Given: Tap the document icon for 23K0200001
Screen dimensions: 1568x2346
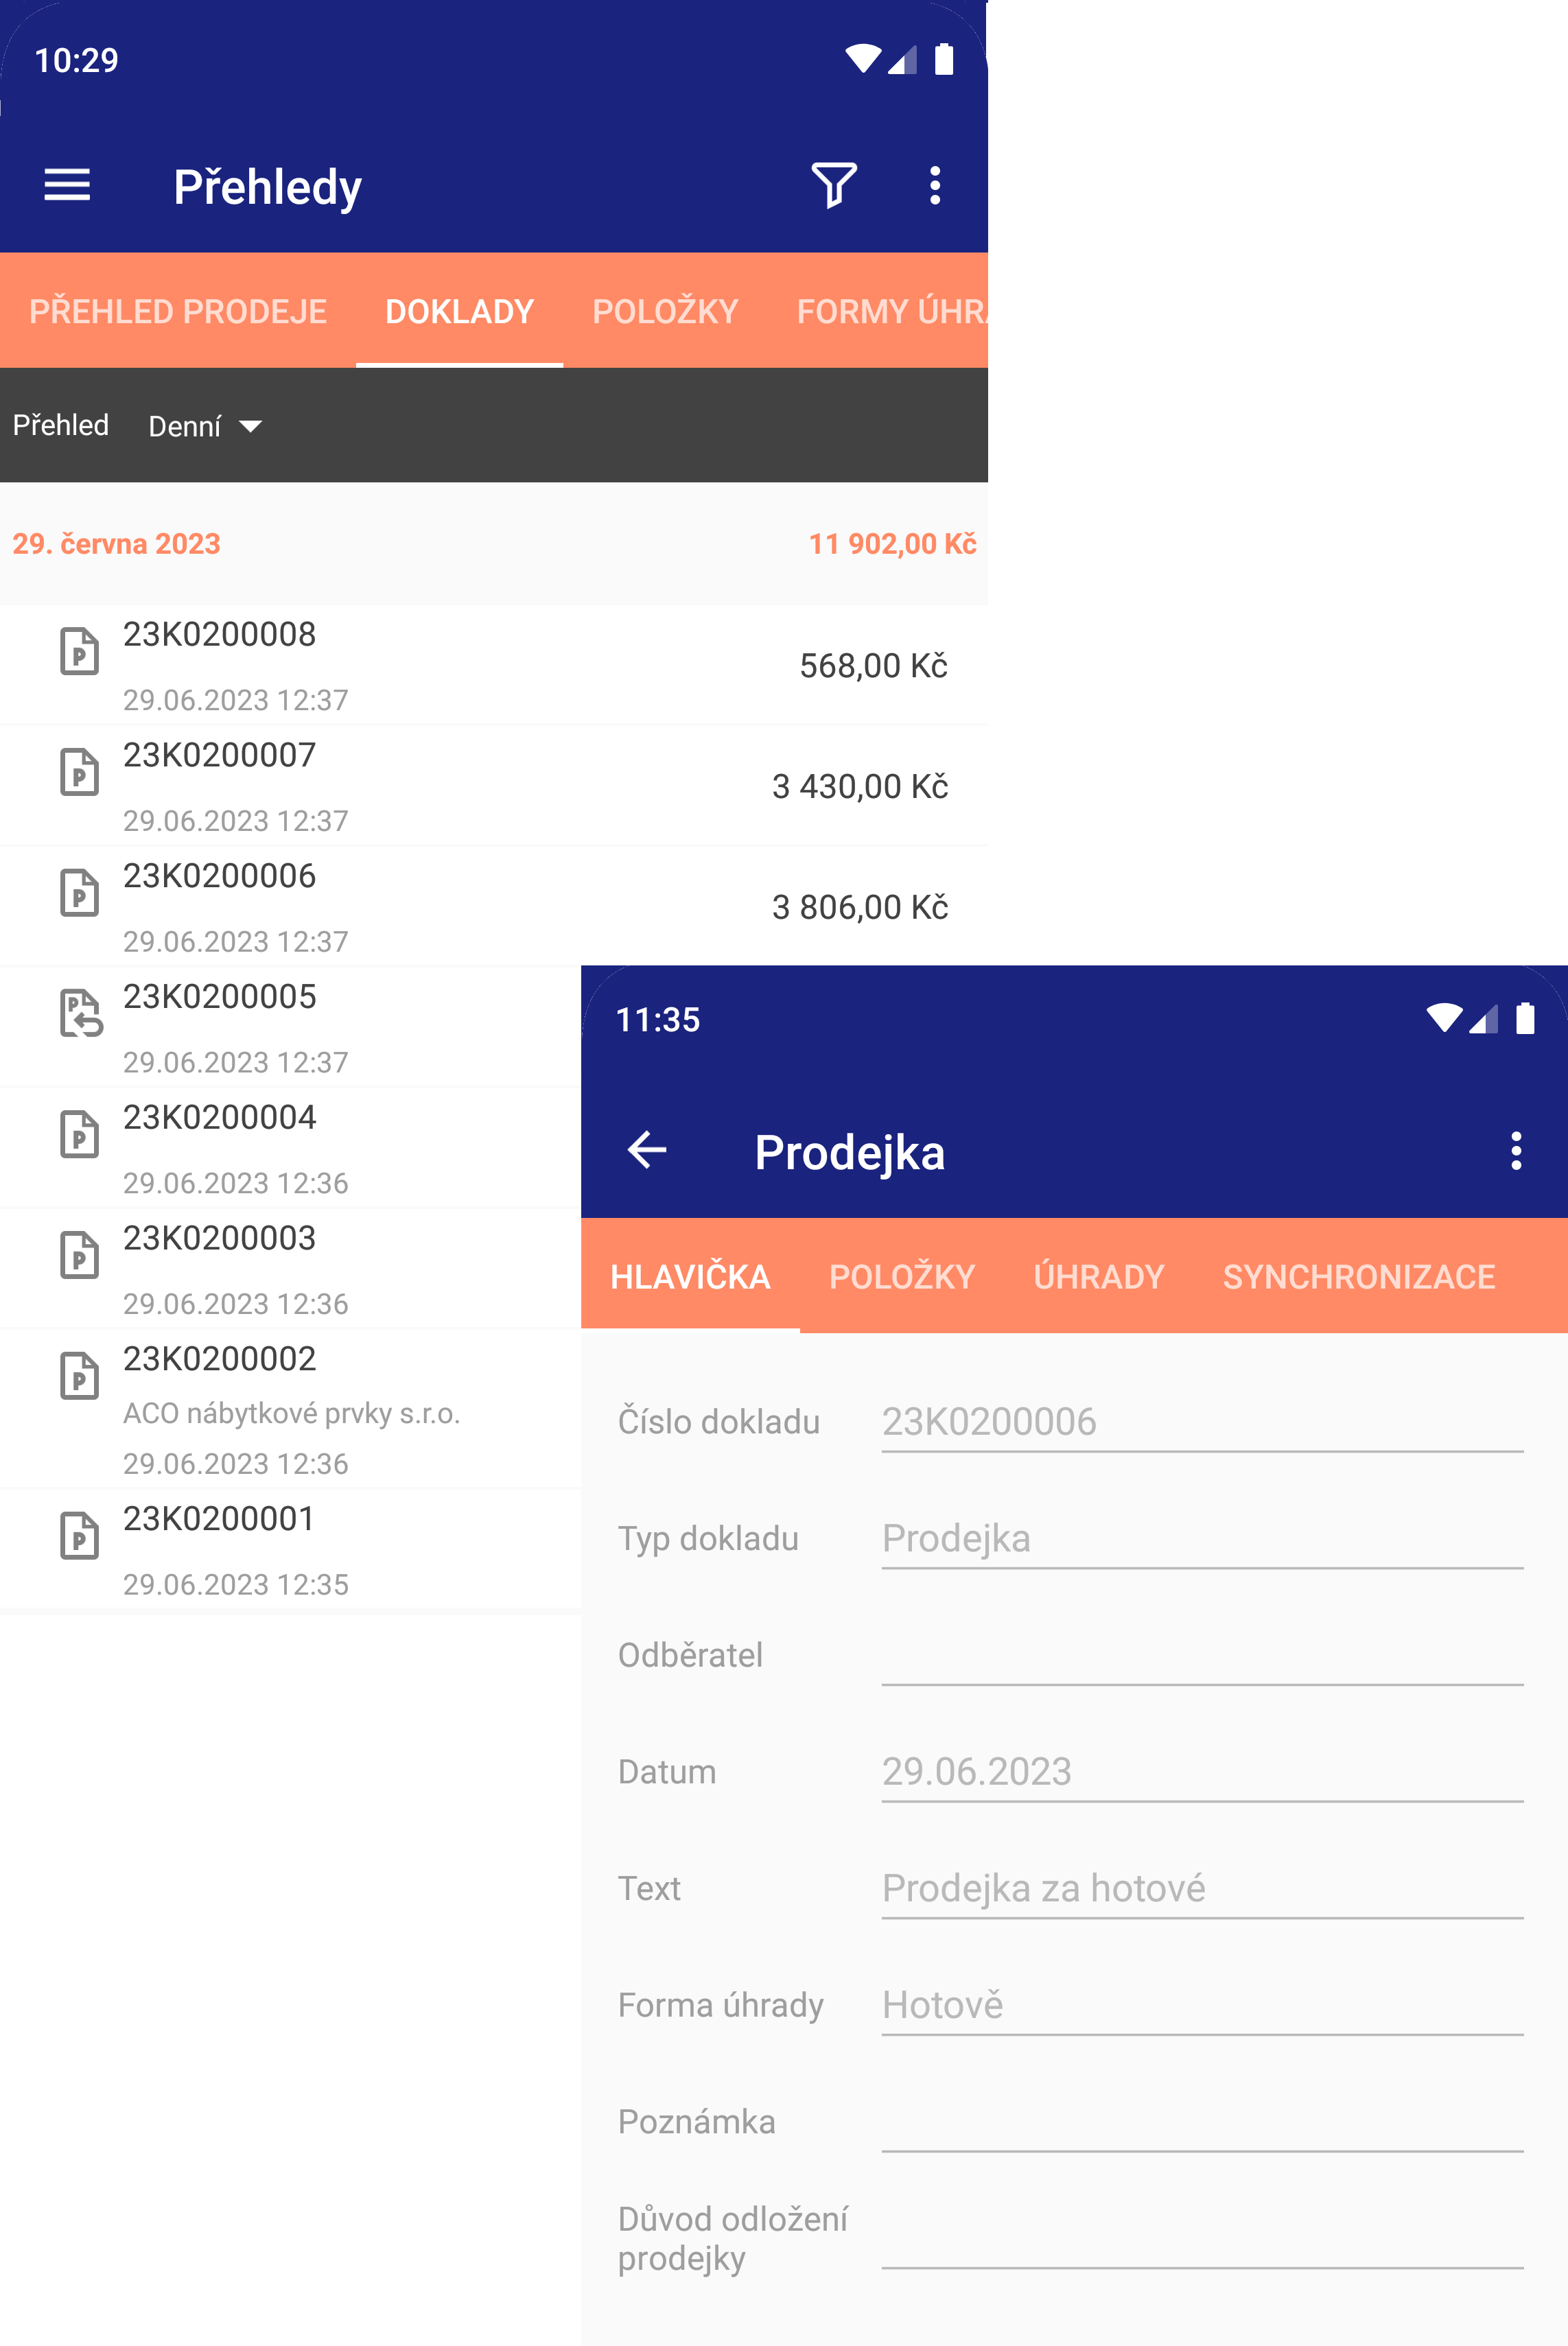Looking at the screenshot, I should coord(79,1535).
